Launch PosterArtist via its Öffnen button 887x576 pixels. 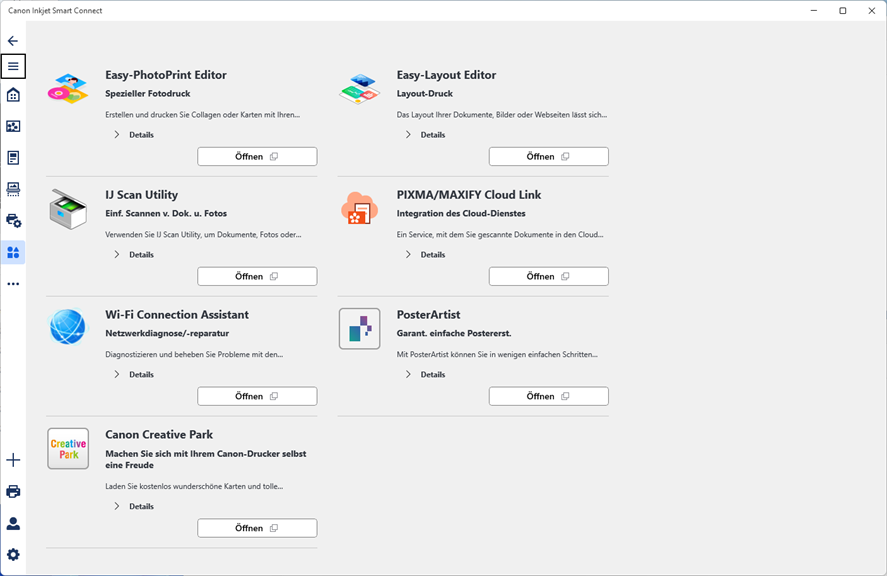click(x=549, y=396)
